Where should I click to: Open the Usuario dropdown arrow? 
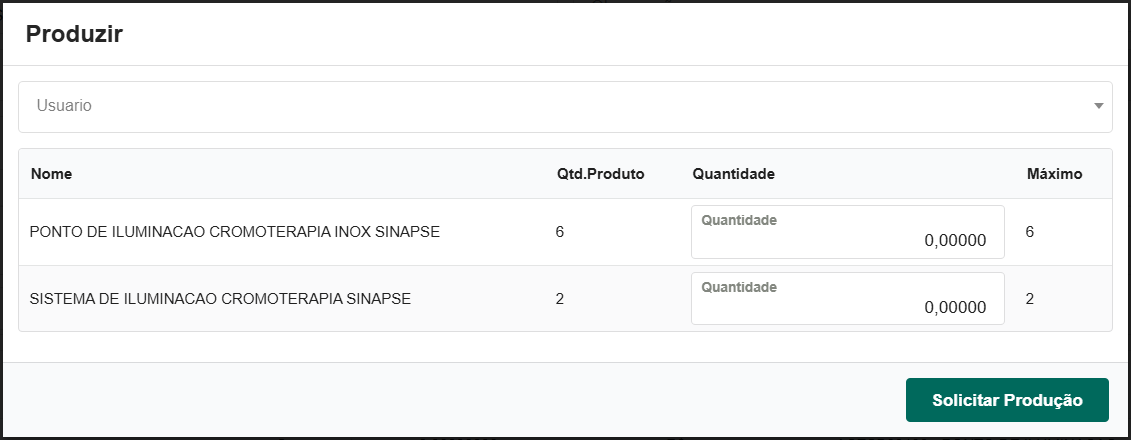pos(1098,106)
